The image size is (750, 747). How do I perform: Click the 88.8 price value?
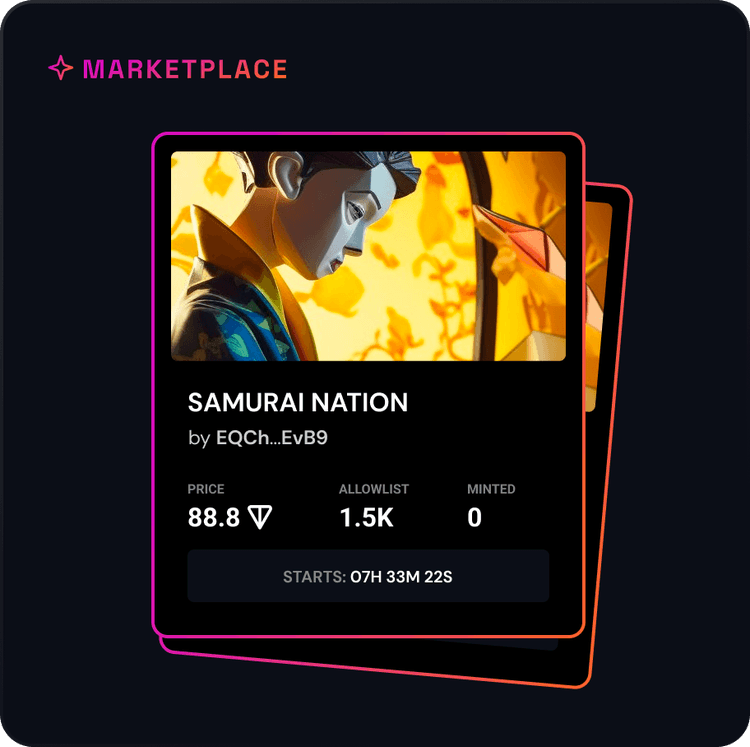(x=213, y=517)
